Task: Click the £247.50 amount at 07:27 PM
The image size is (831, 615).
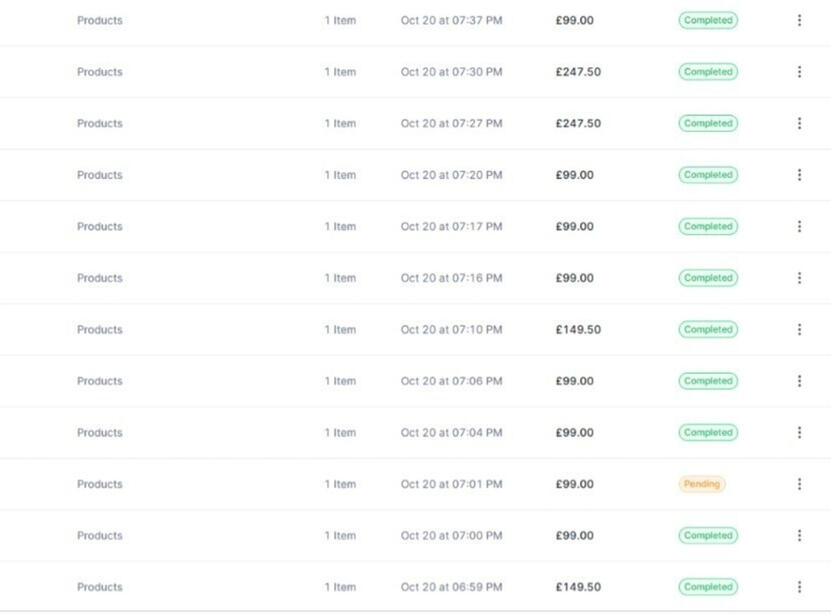Action: point(578,123)
